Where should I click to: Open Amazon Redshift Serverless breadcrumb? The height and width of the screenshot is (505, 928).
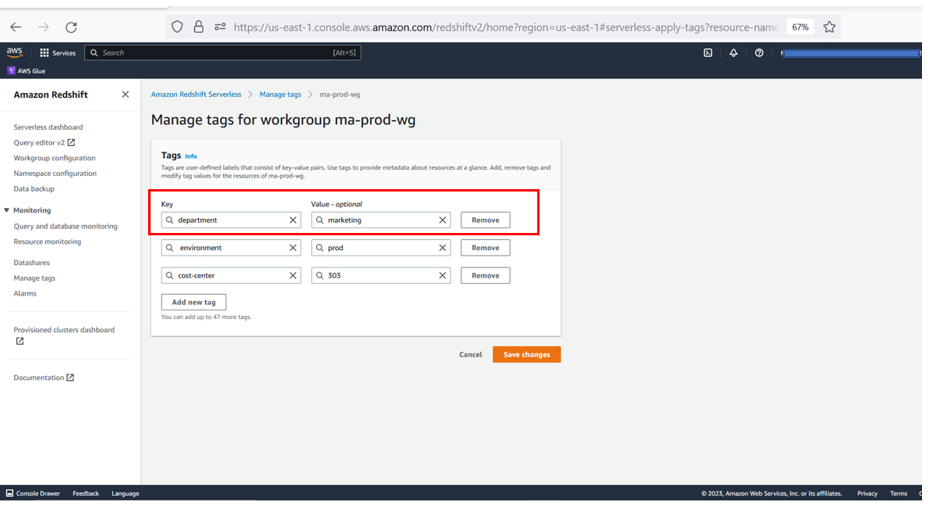(196, 94)
